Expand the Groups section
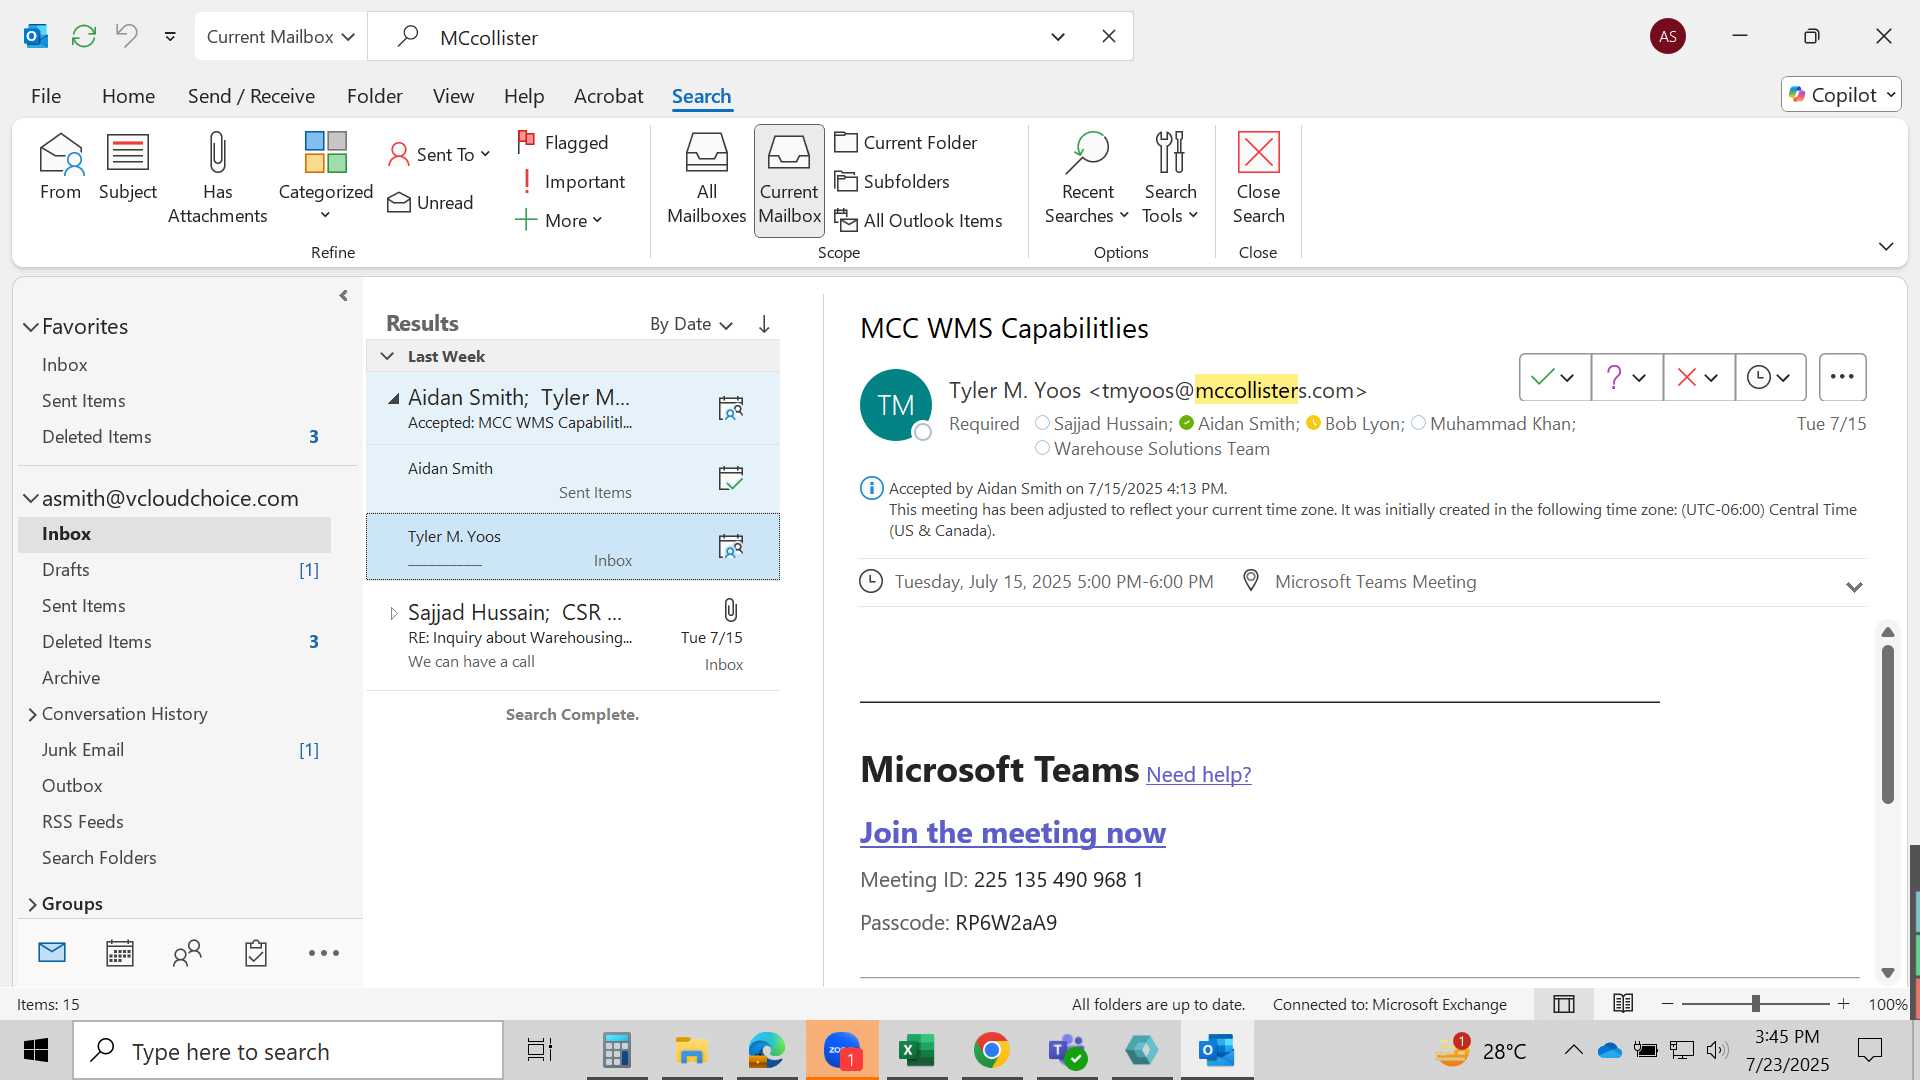 click(32, 904)
